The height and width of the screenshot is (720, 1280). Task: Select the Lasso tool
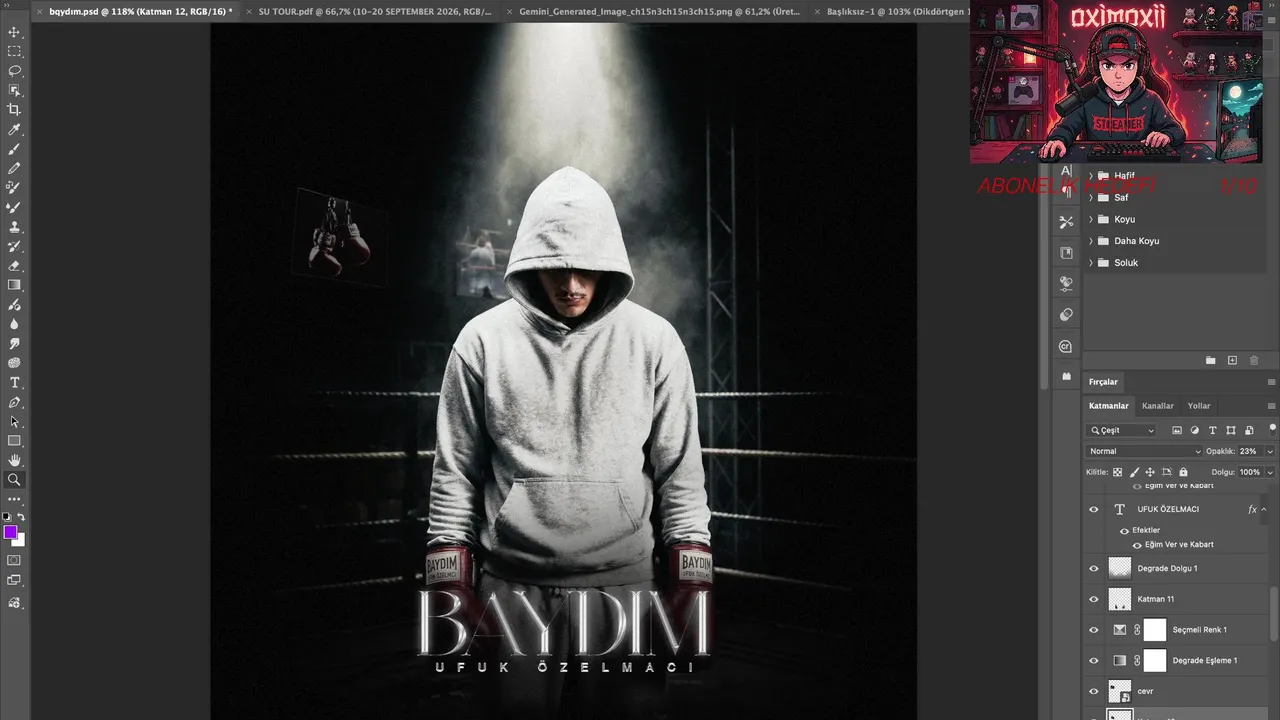pyautogui.click(x=14, y=71)
